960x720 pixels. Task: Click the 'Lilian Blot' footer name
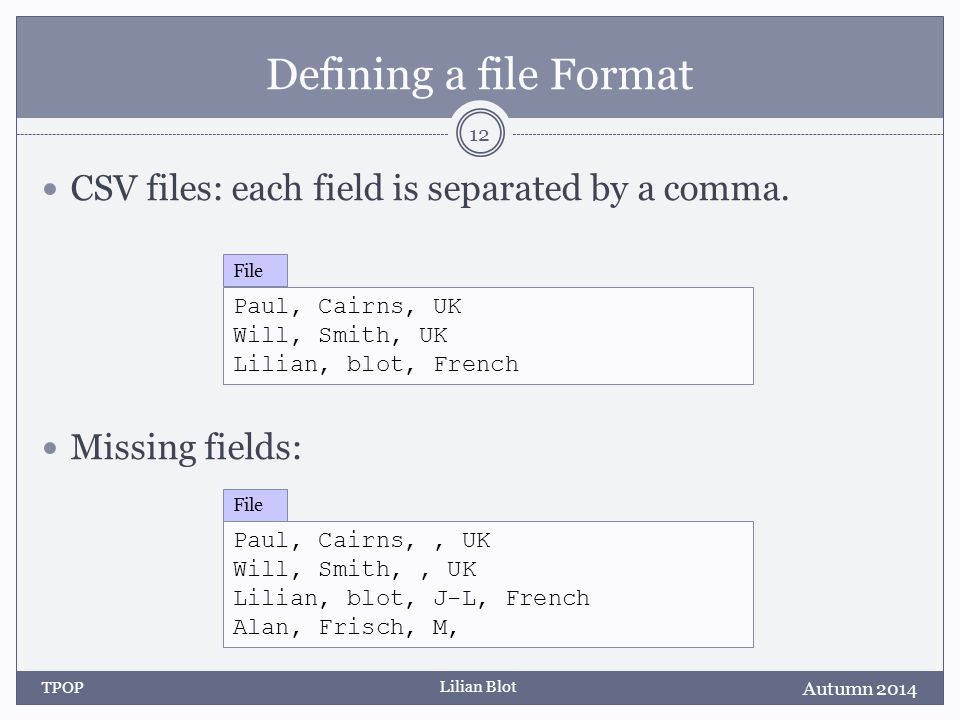click(x=478, y=687)
